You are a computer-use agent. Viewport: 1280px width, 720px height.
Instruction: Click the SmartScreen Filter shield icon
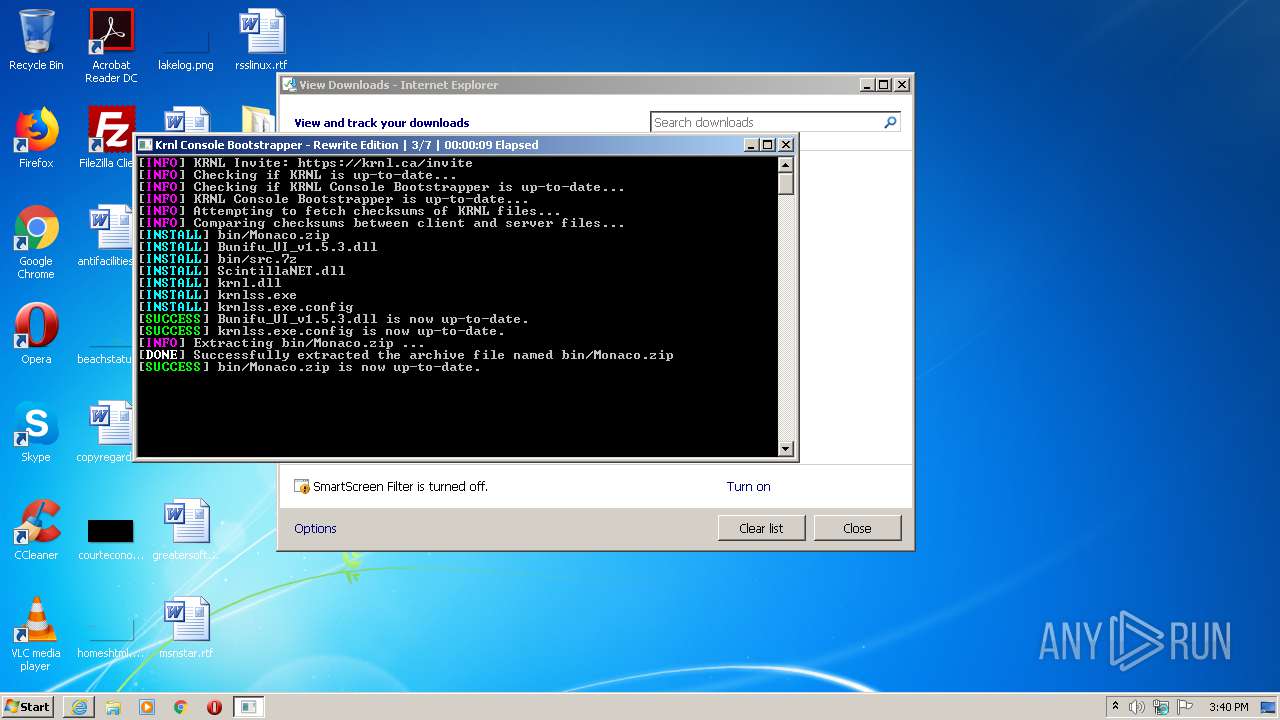coord(302,487)
